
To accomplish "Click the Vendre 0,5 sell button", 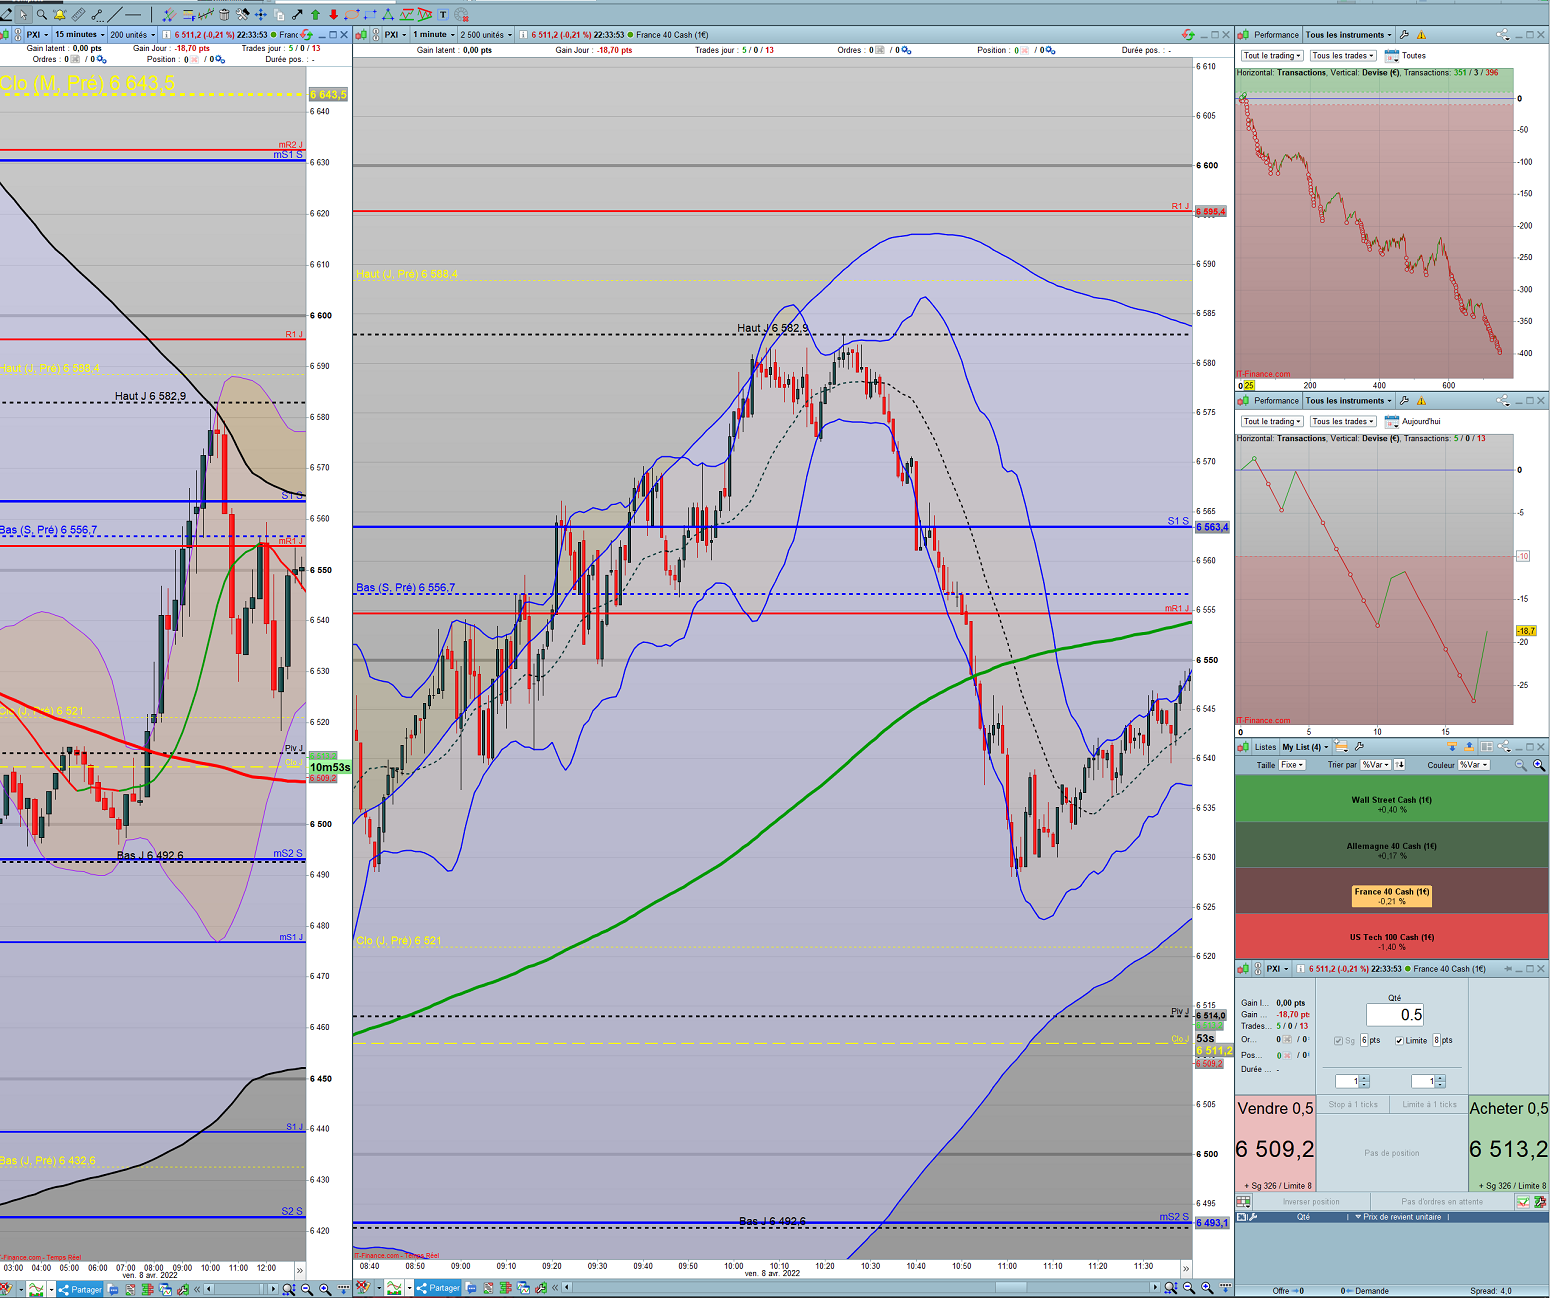I will coord(1275,1144).
